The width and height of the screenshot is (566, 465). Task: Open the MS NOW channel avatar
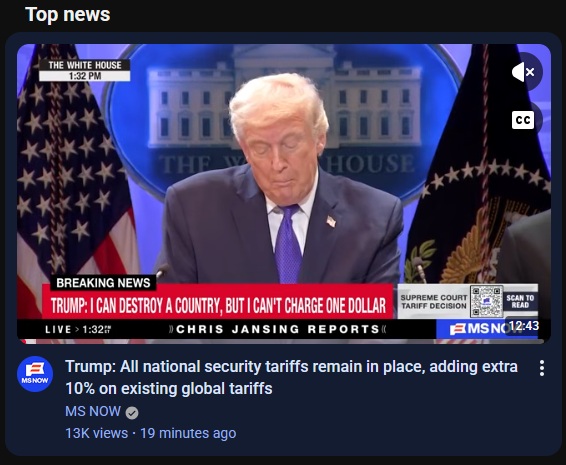coord(35,374)
